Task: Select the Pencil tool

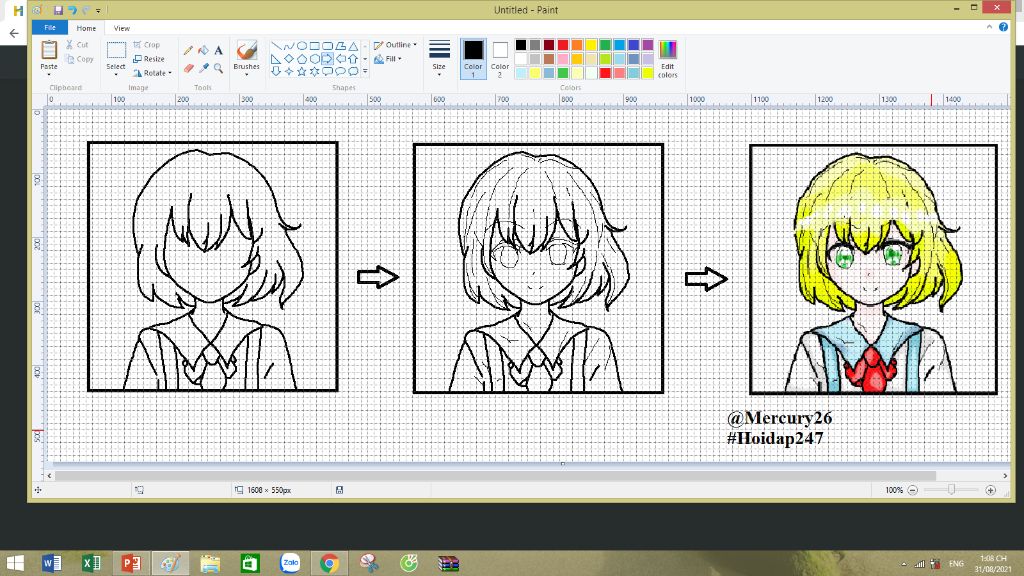Action: pyautogui.click(x=188, y=50)
